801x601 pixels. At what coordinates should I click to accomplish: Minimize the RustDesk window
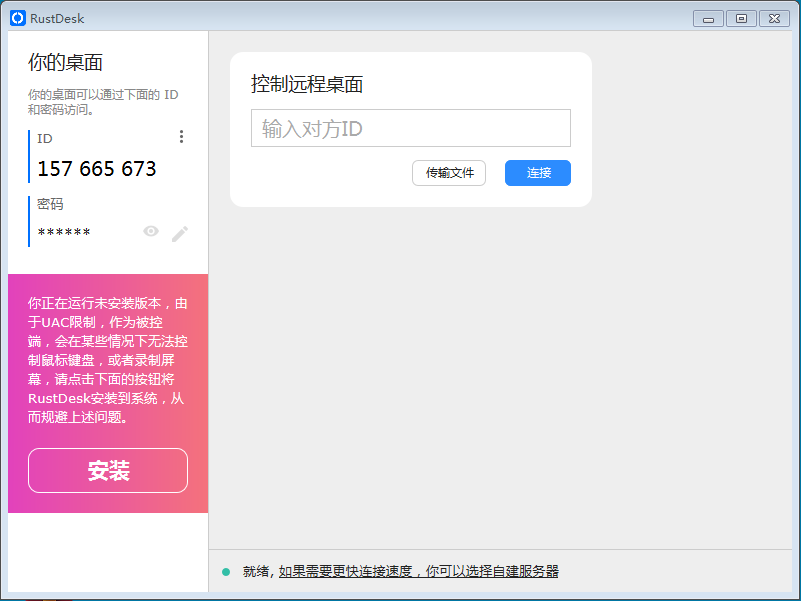pos(709,18)
